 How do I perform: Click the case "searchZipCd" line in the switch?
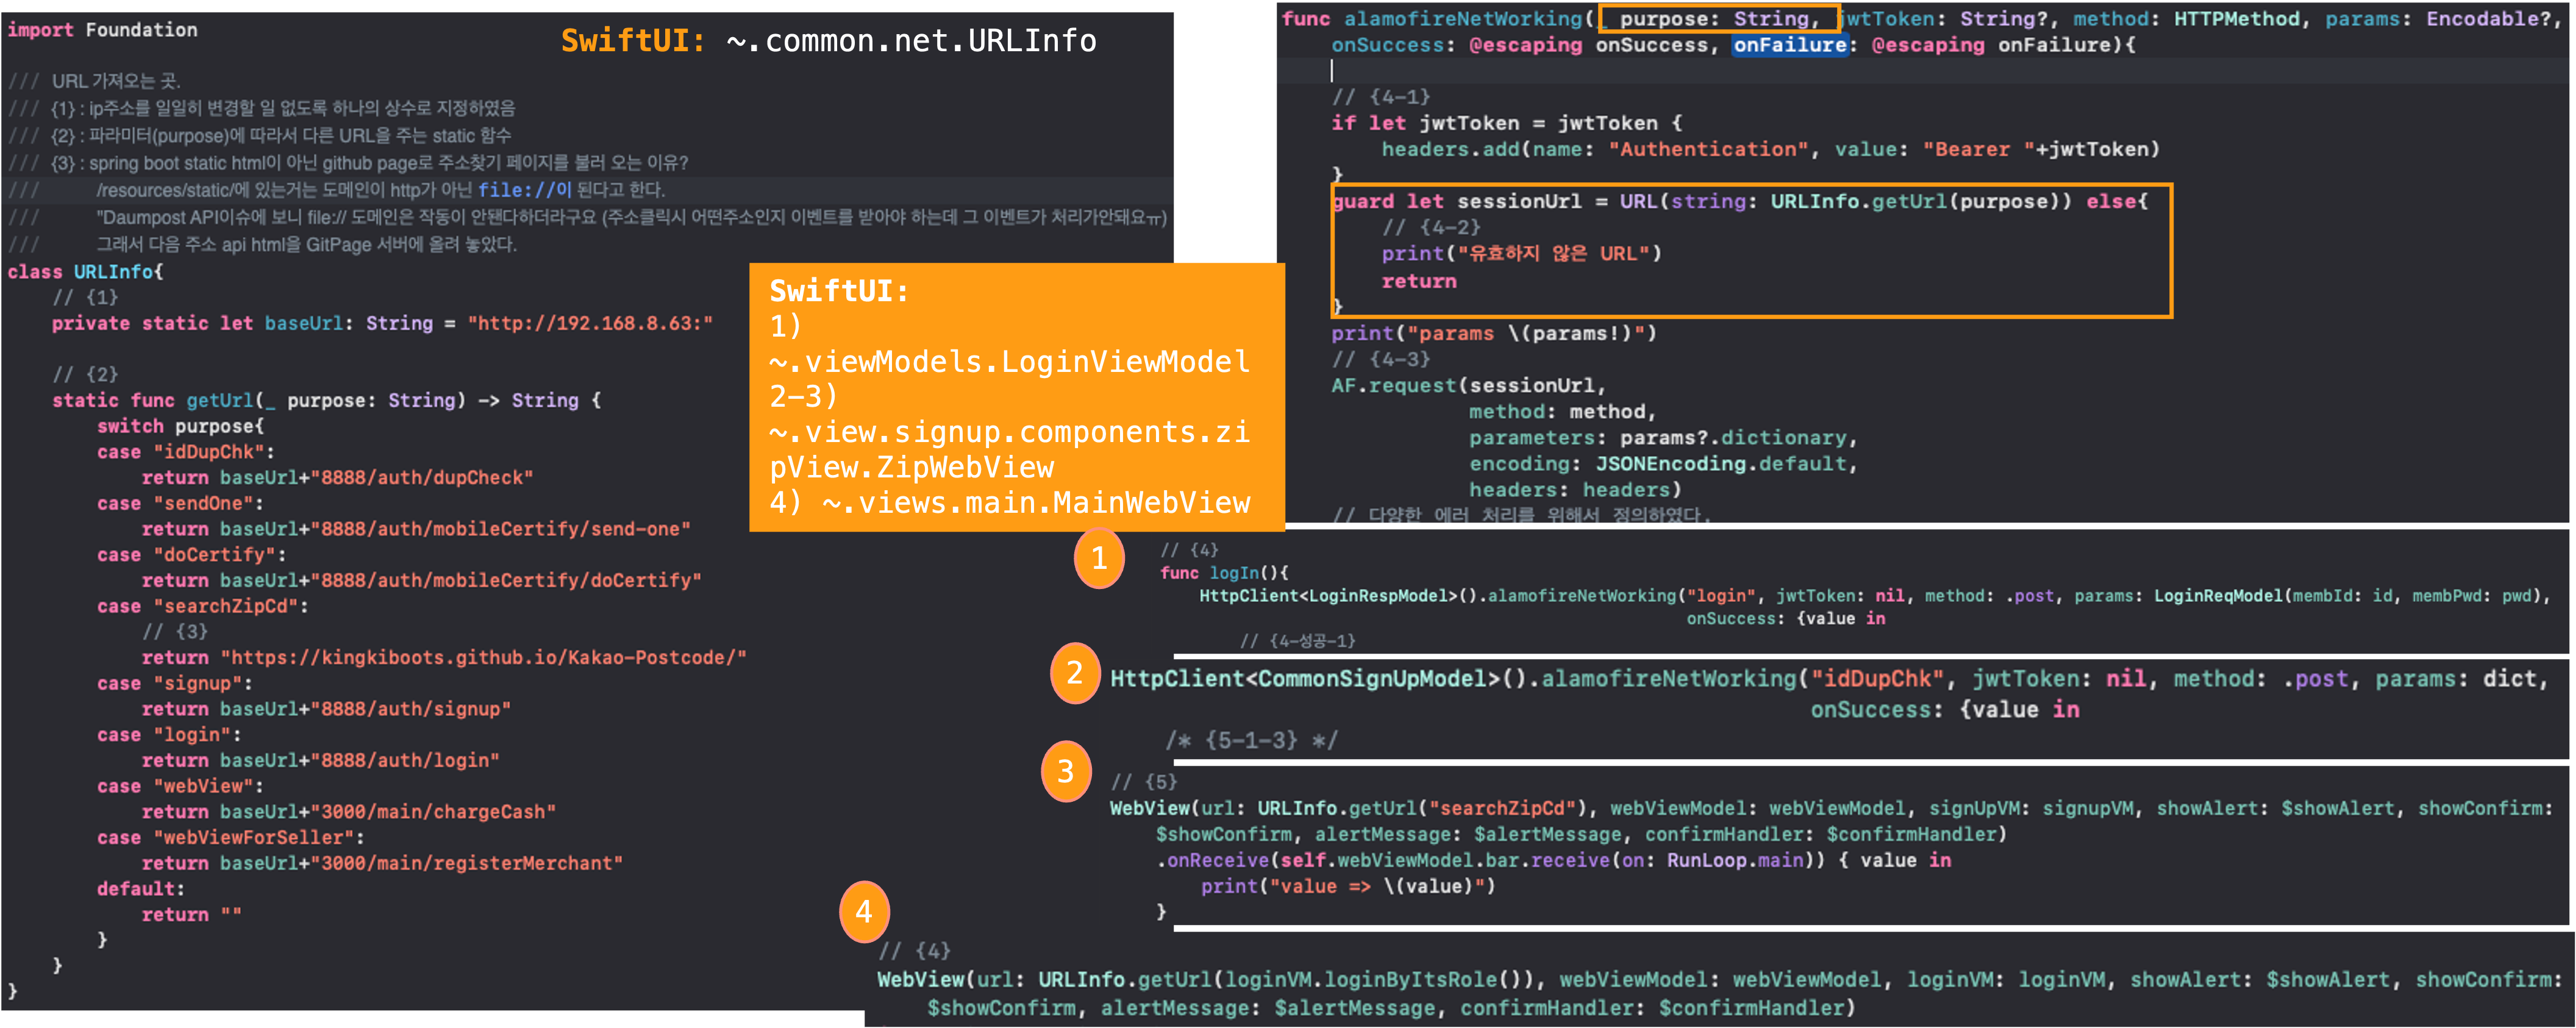click(x=202, y=606)
